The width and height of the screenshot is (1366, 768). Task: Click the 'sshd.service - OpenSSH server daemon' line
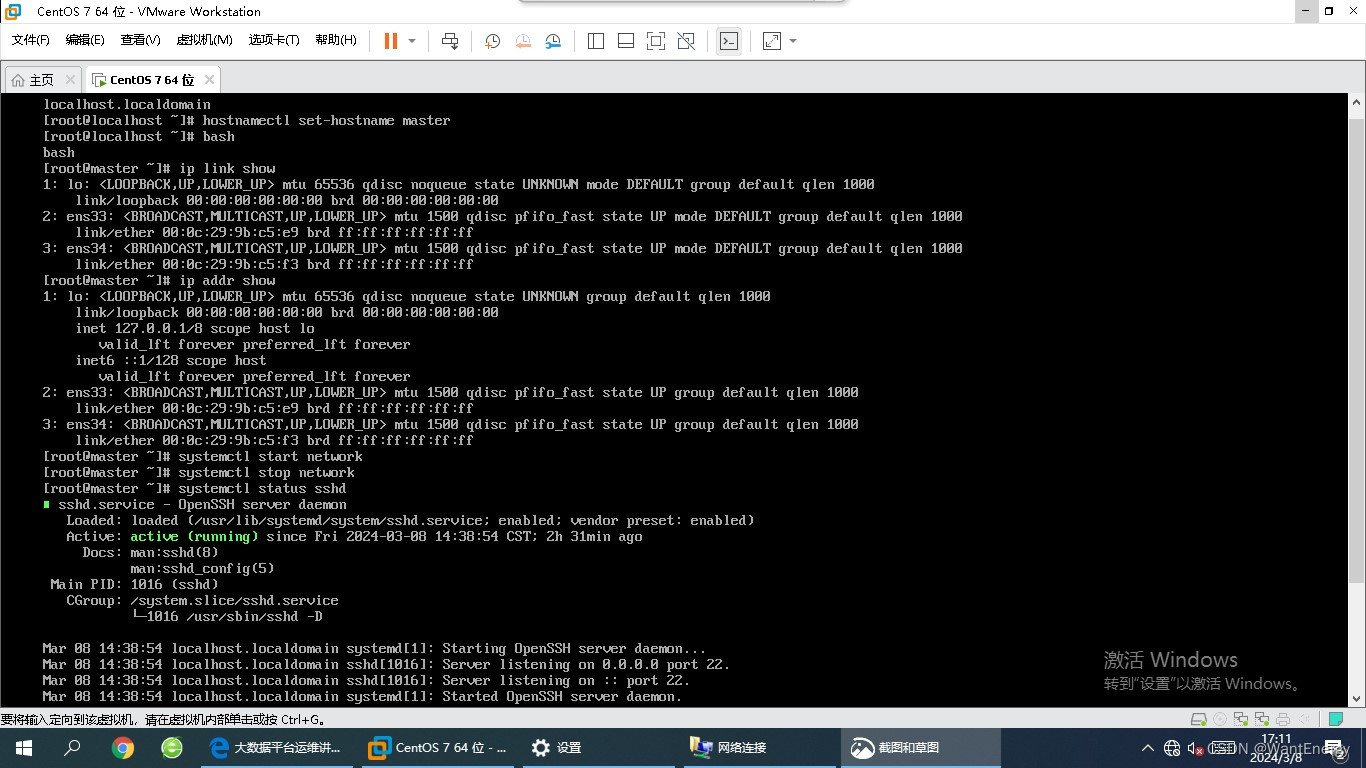pyautogui.click(x=195, y=504)
